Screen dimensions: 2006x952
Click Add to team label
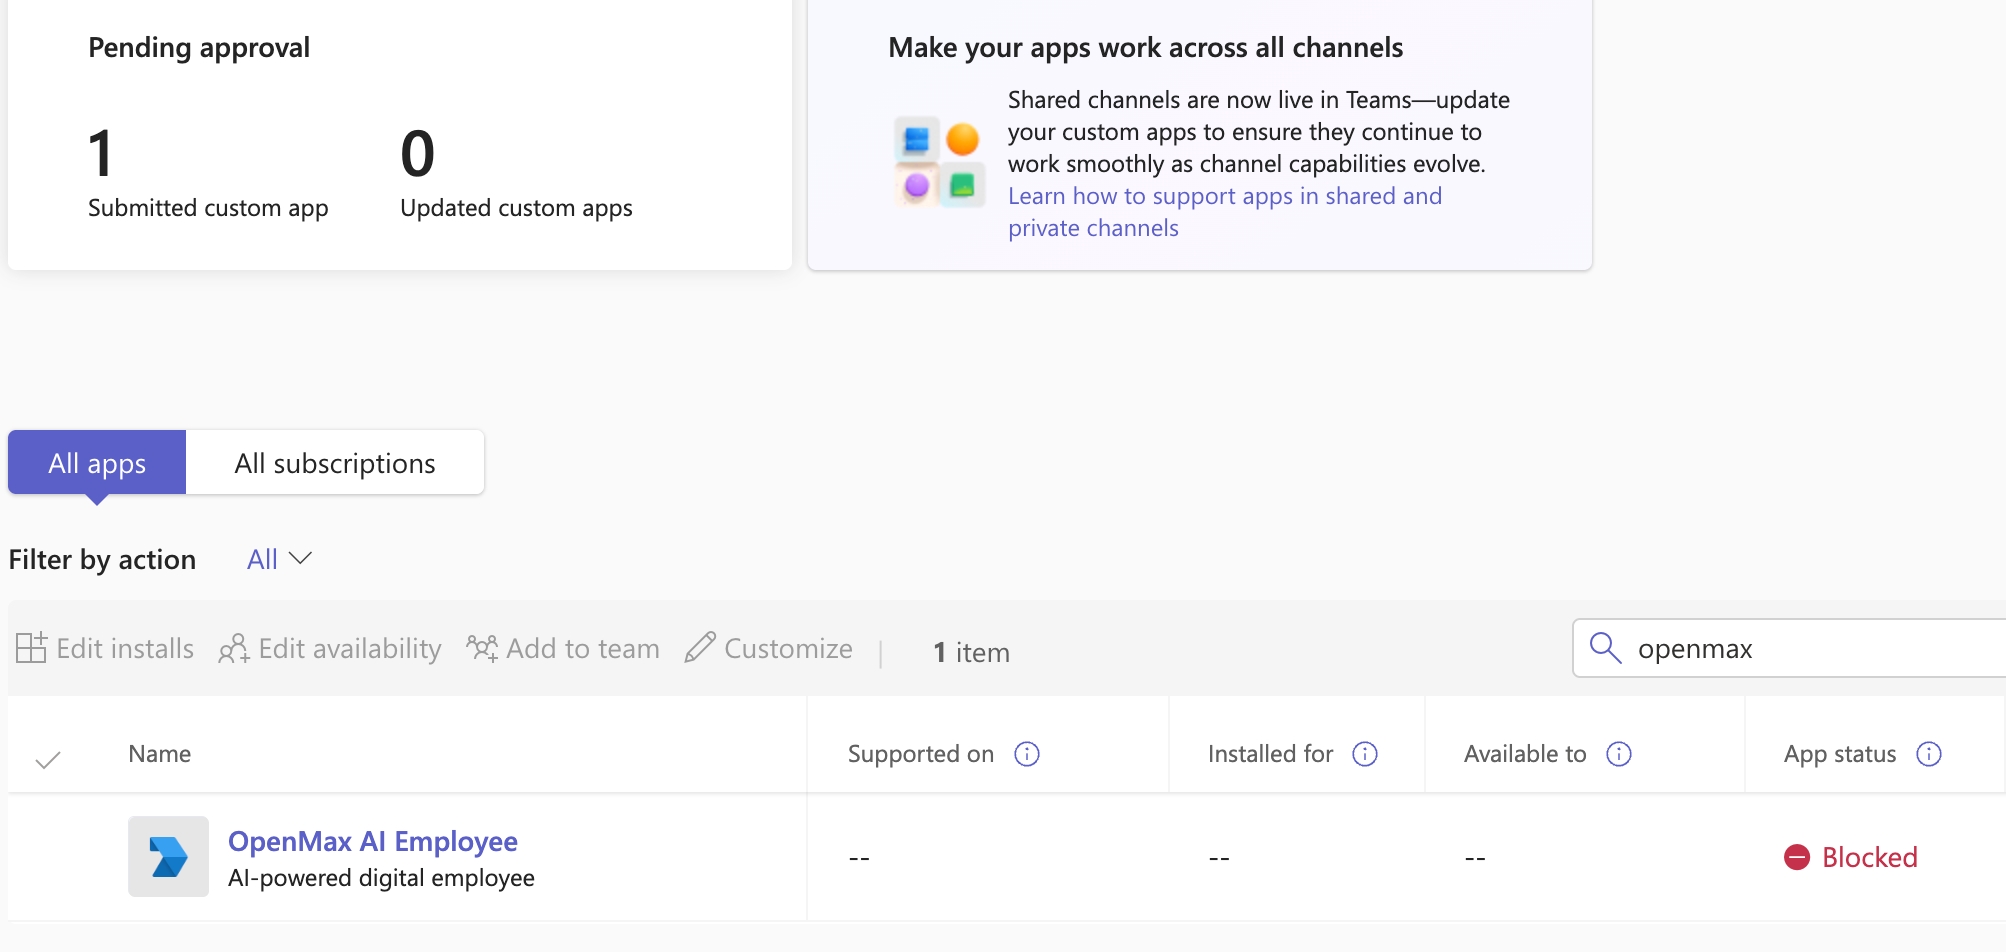pos(583,649)
